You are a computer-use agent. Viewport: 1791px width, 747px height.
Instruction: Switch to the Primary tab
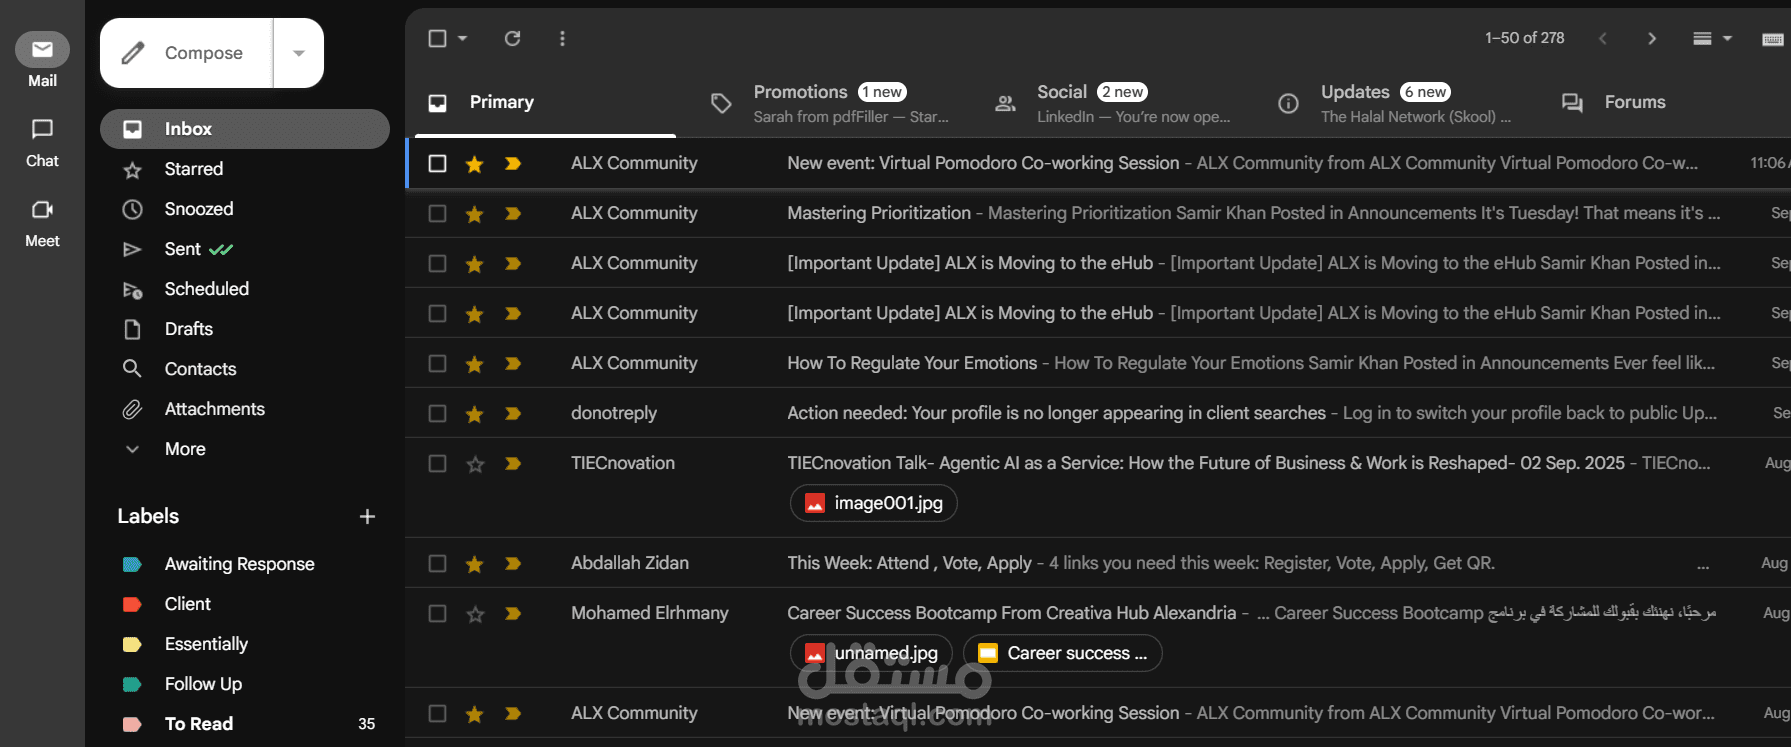(546, 102)
